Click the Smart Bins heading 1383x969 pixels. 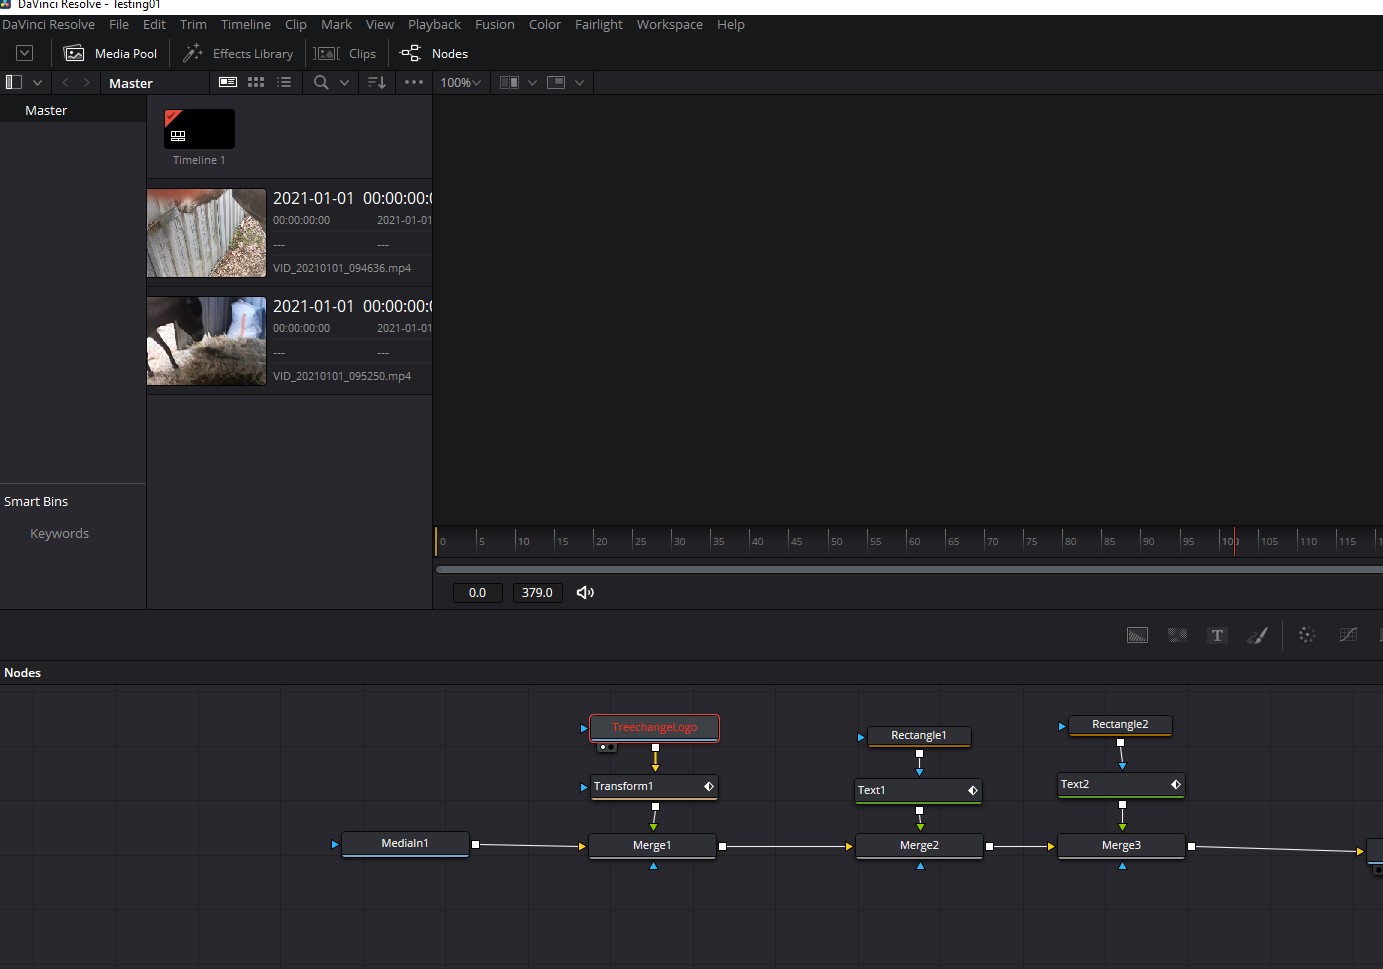pos(36,501)
